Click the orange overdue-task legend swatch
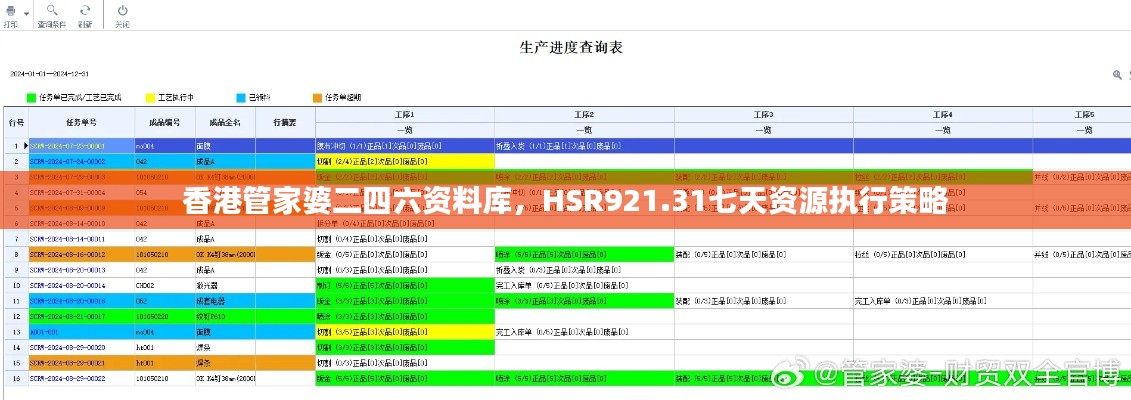Viewport: 1131px width, 400px height. pos(317,98)
